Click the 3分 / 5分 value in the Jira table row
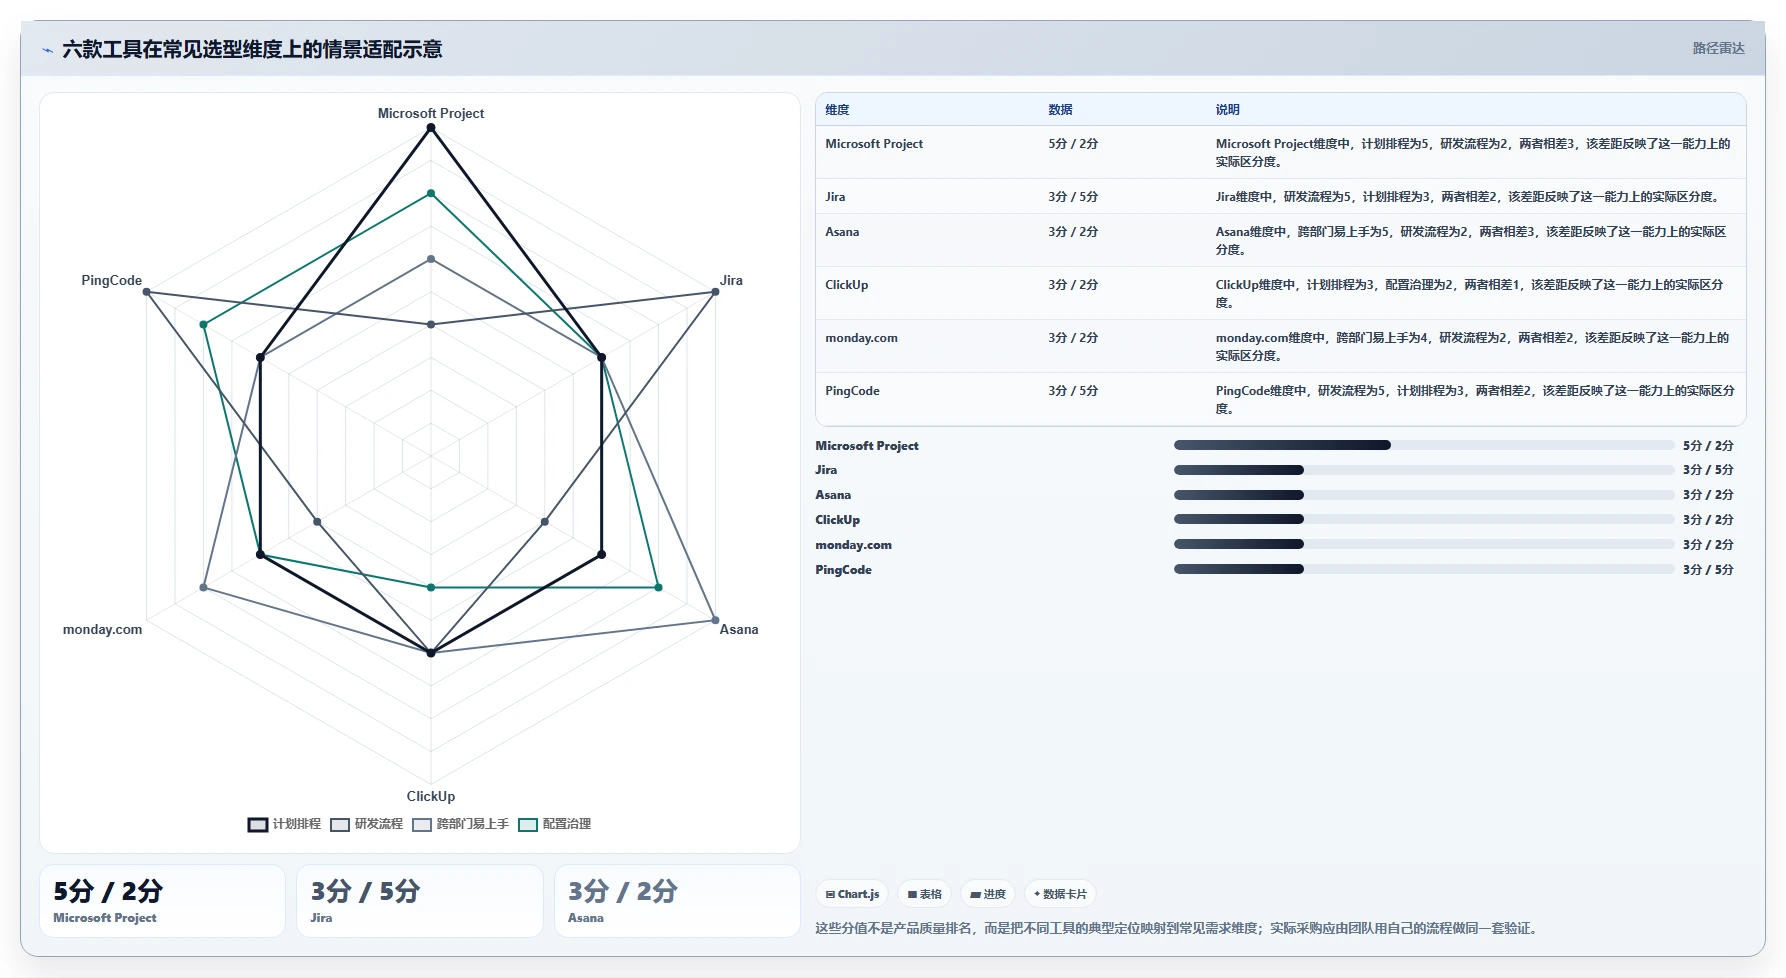Screen dimensions: 1786x978 (1073, 197)
